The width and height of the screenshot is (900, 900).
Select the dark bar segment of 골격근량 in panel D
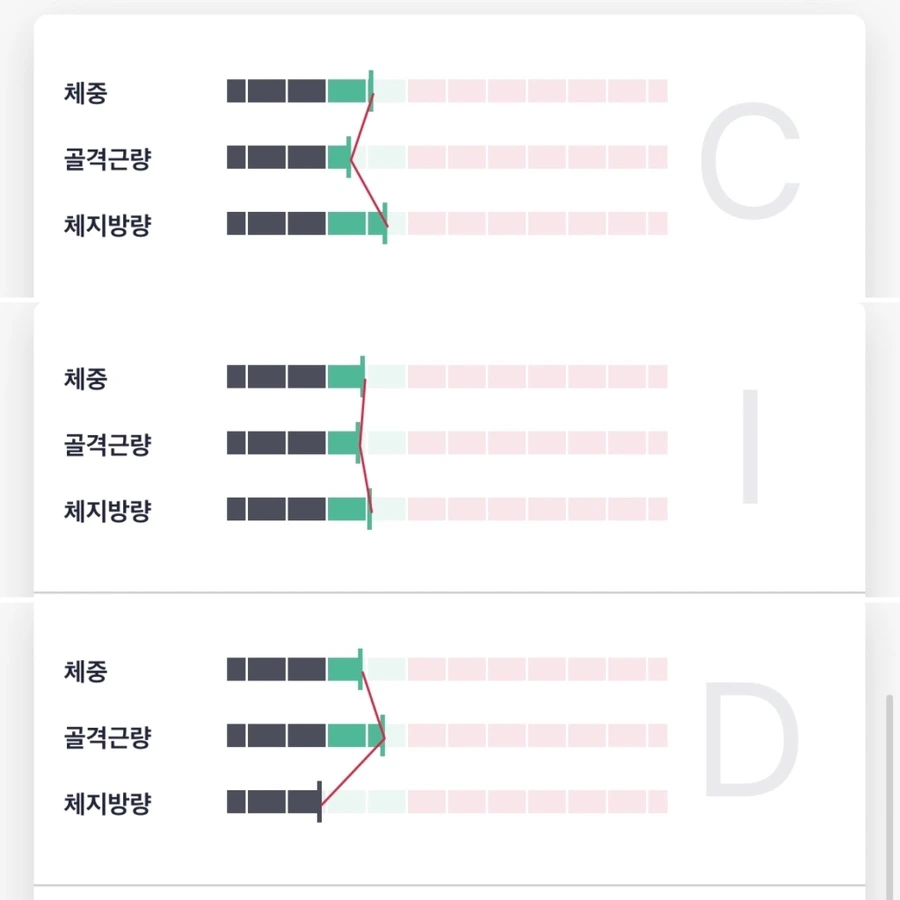pyautogui.click(x=275, y=737)
